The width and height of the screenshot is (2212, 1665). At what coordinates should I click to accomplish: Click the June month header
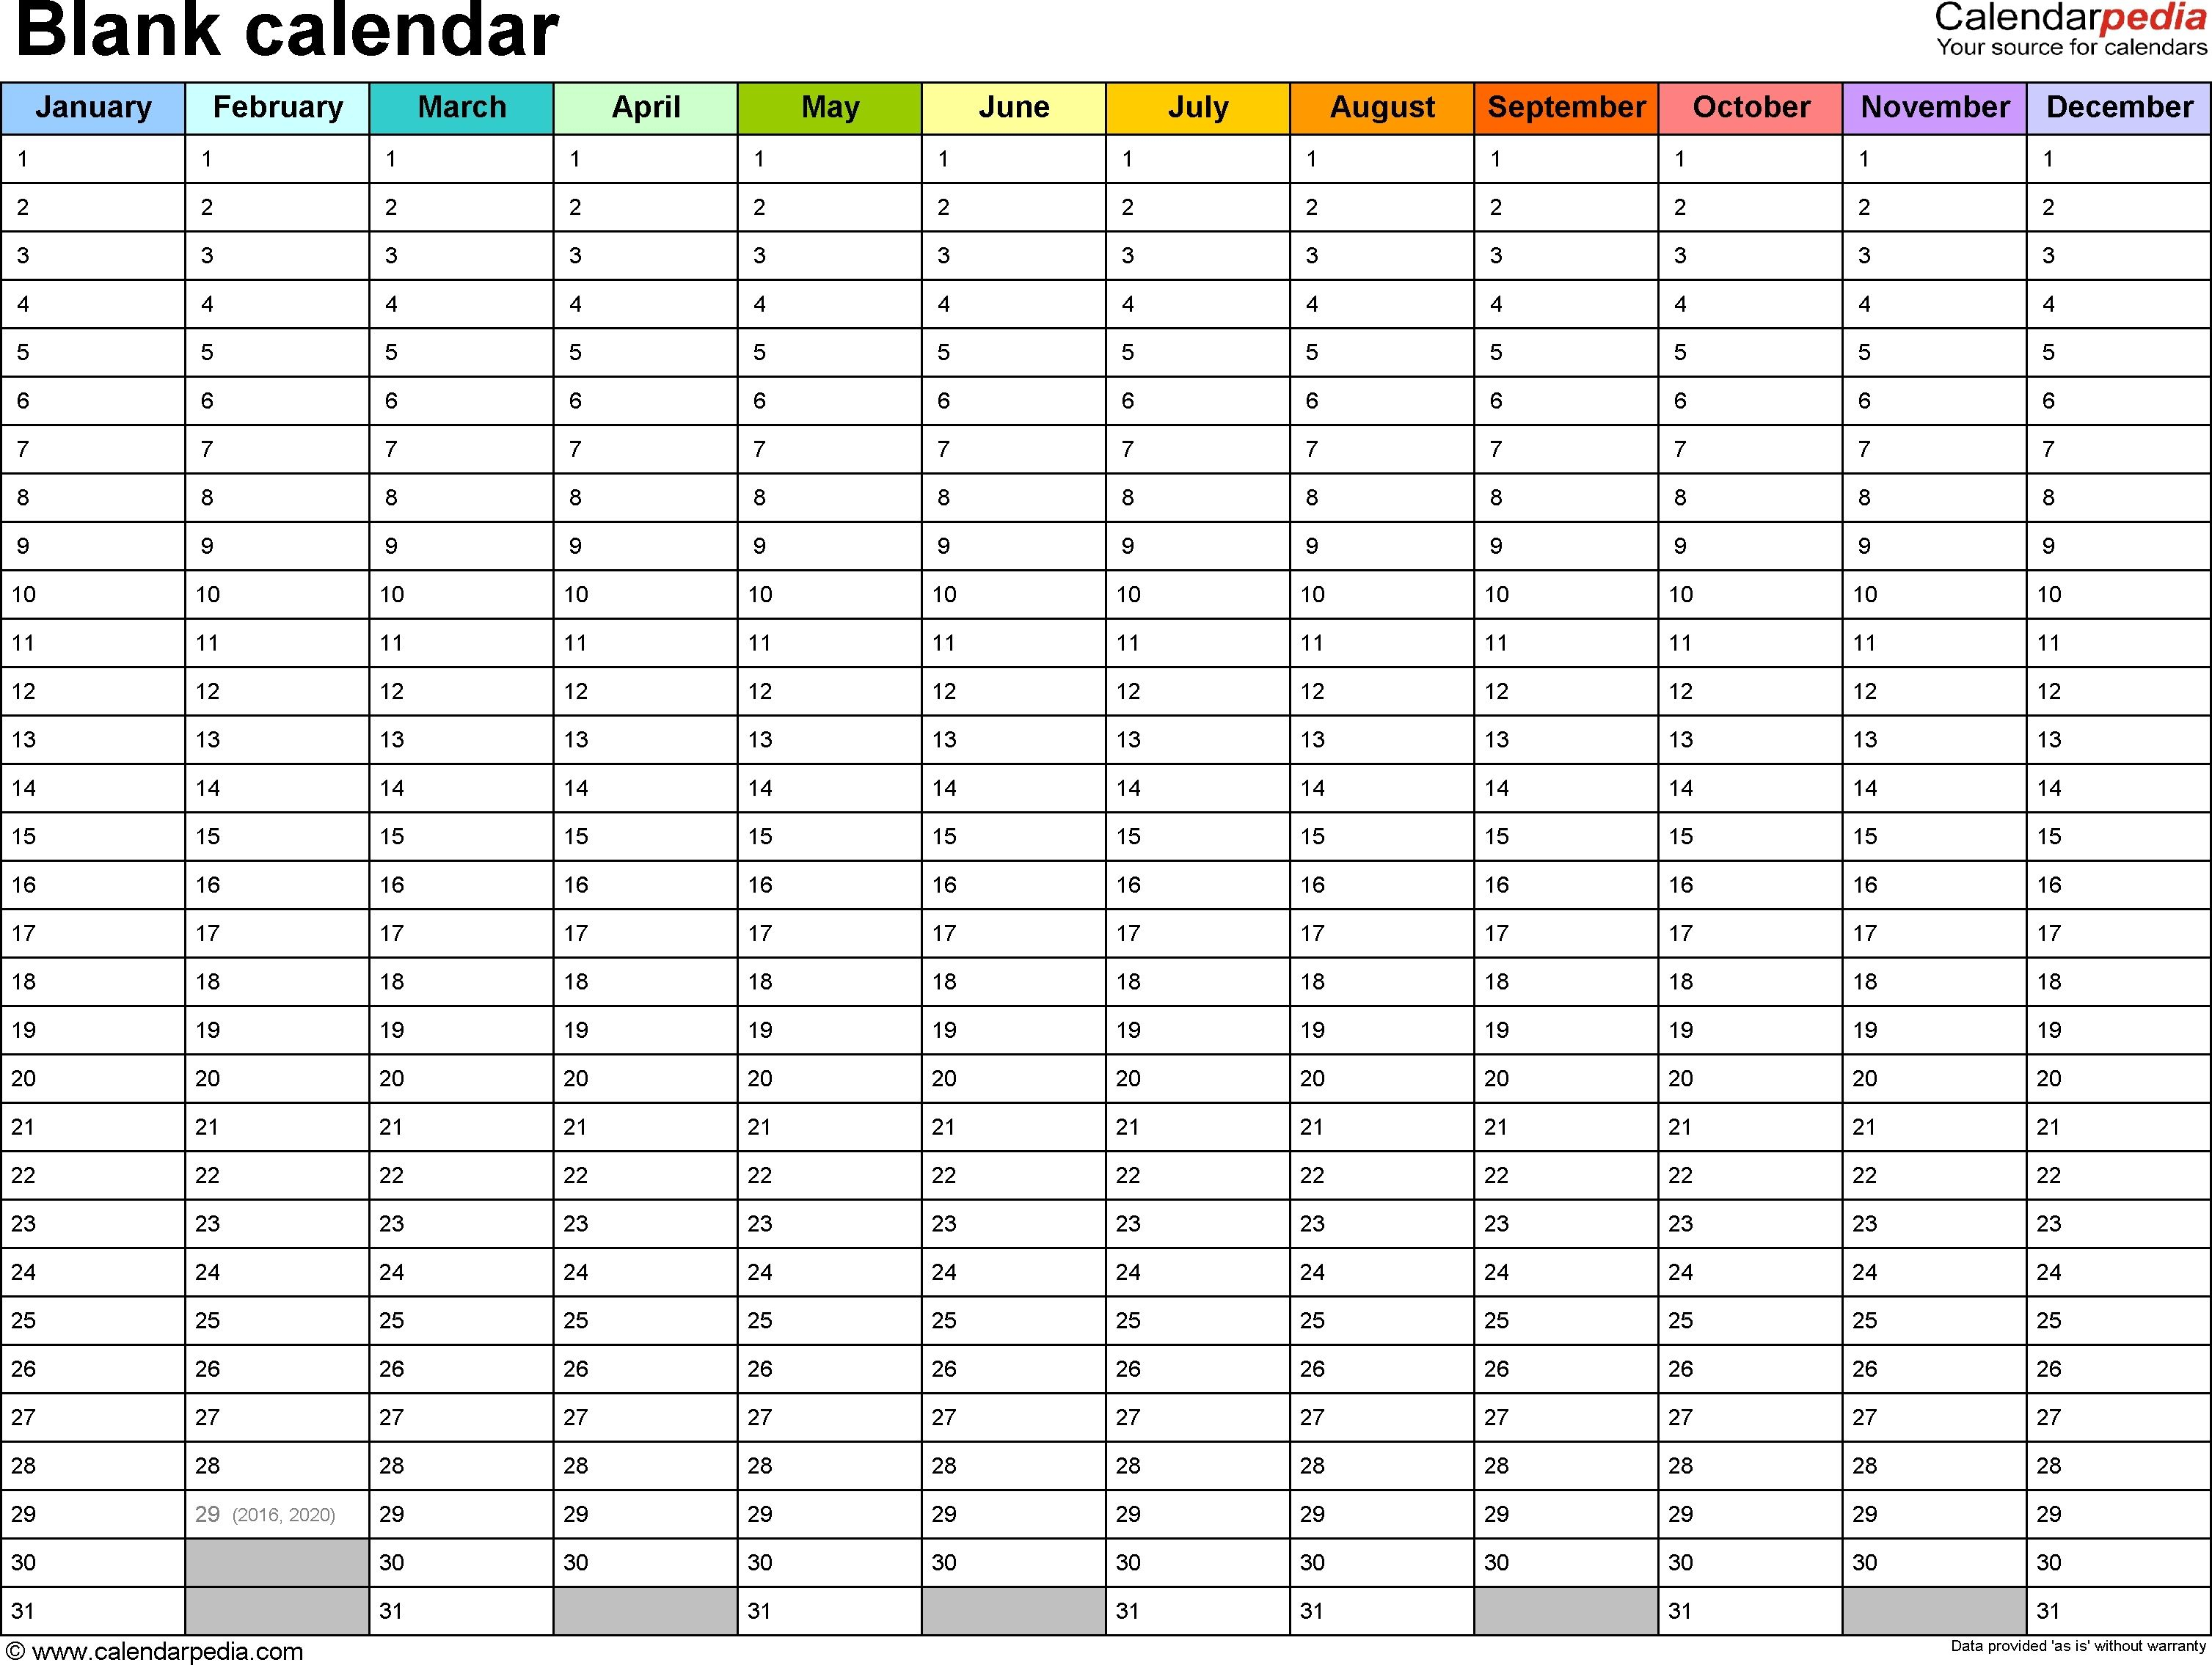pyautogui.click(x=1014, y=101)
